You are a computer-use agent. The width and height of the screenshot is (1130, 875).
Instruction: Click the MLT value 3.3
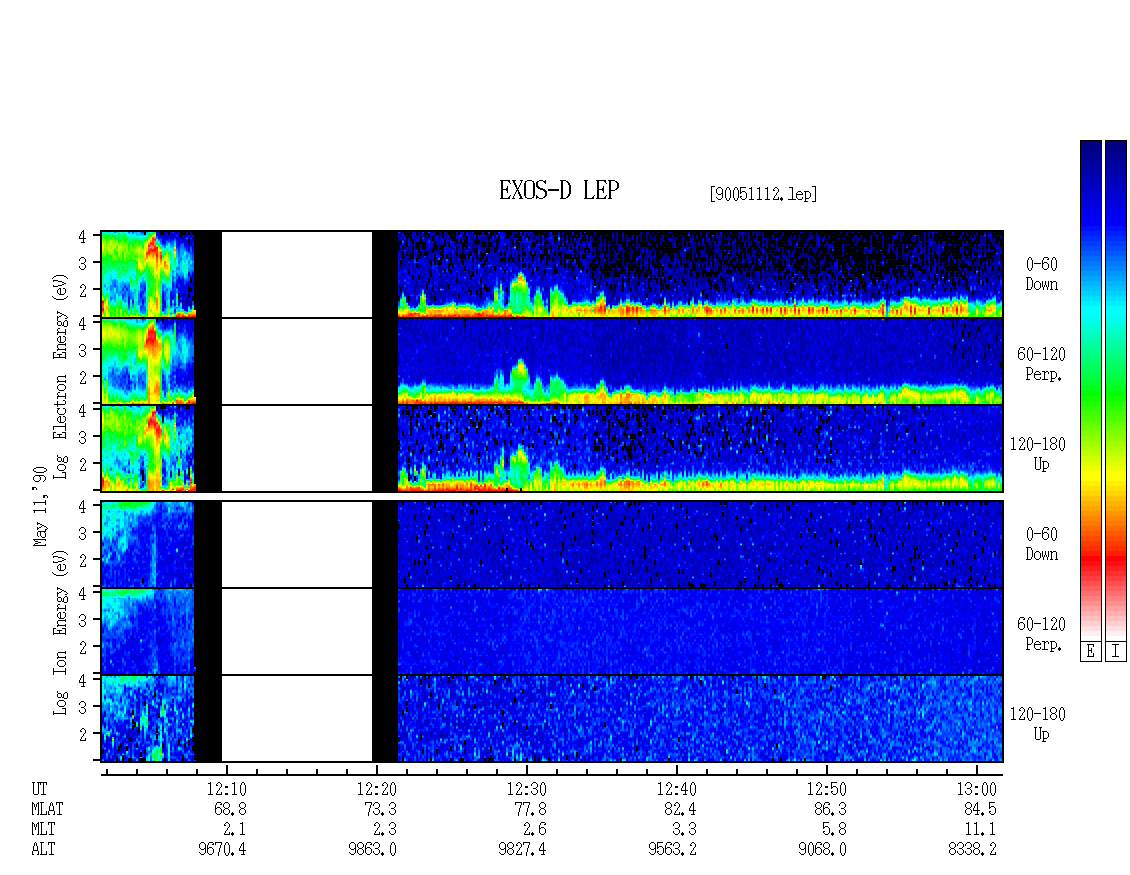685,830
